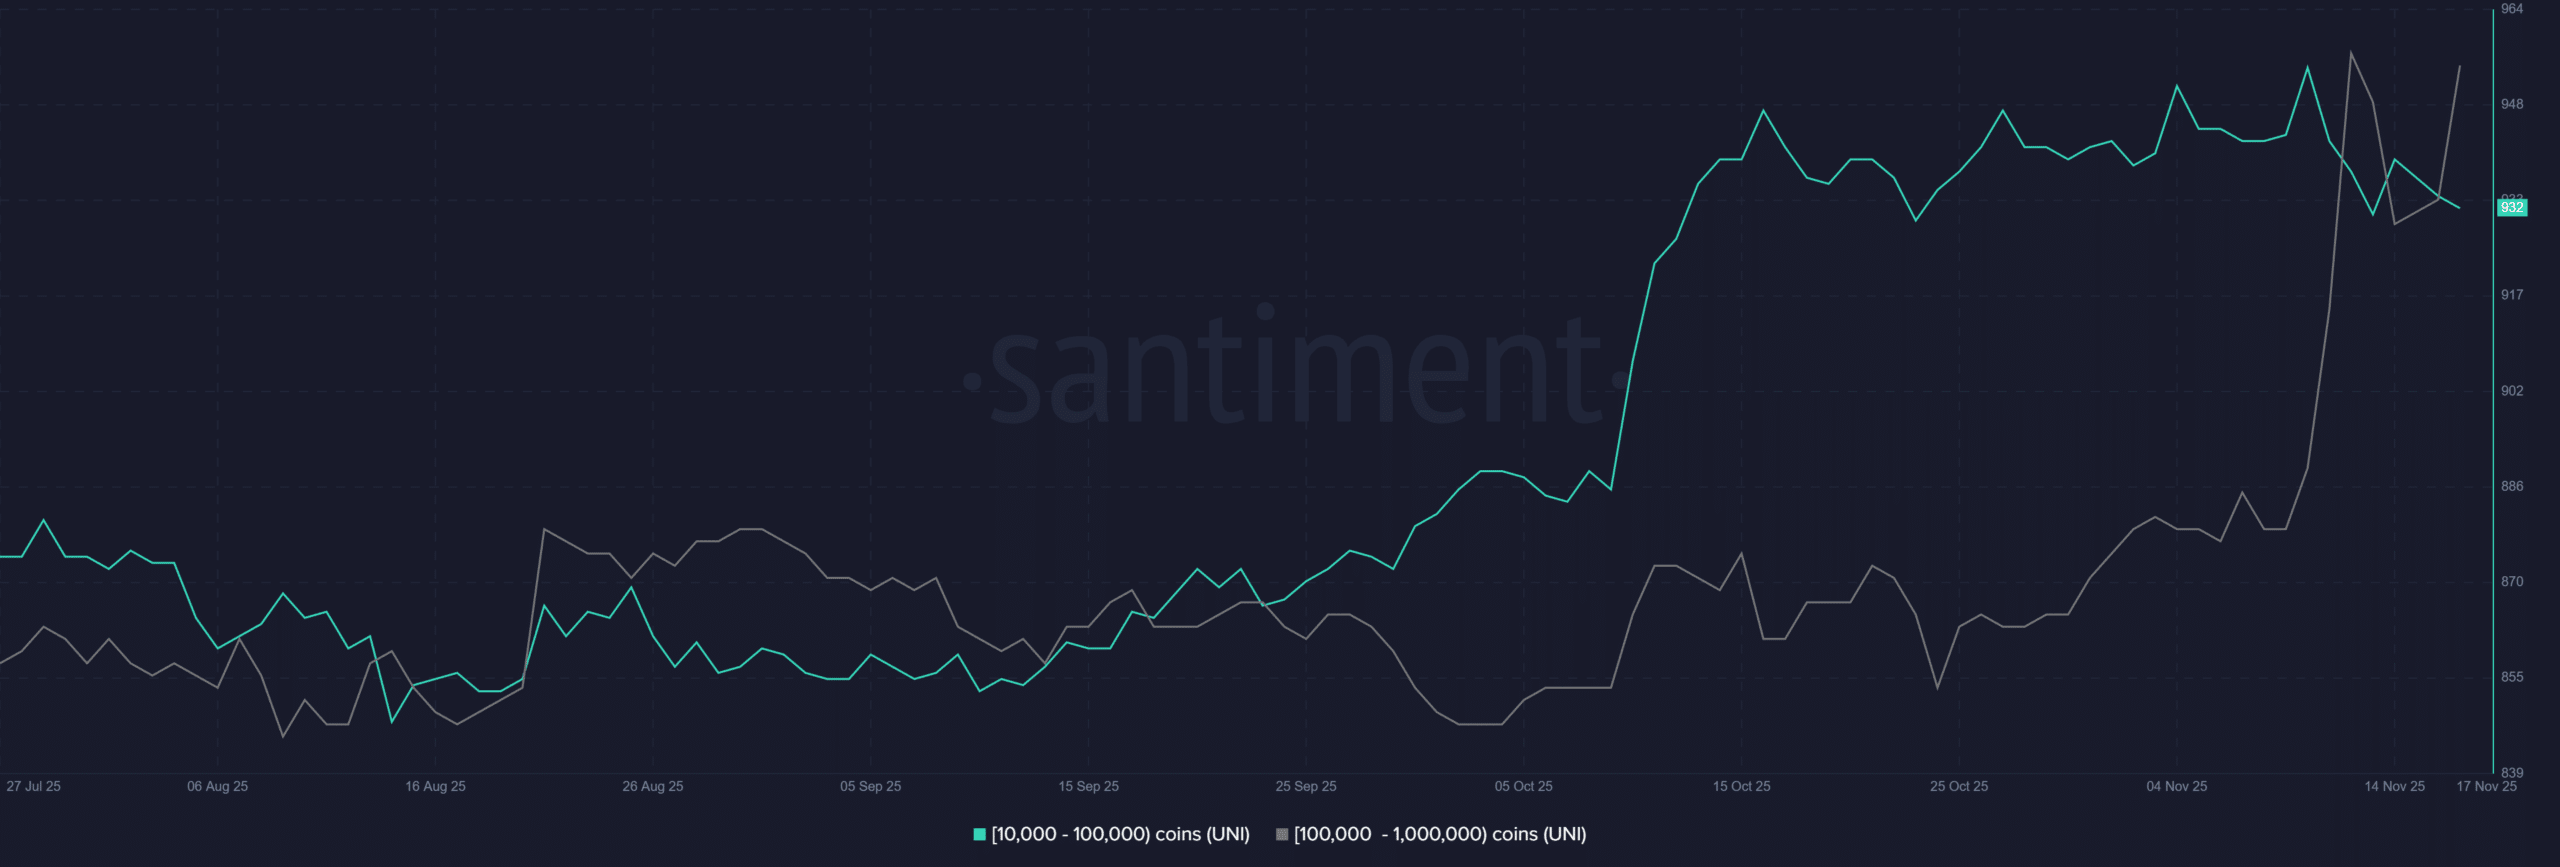Select the 16 Aug 25 date label
The height and width of the screenshot is (867, 2560).
[435, 786]
